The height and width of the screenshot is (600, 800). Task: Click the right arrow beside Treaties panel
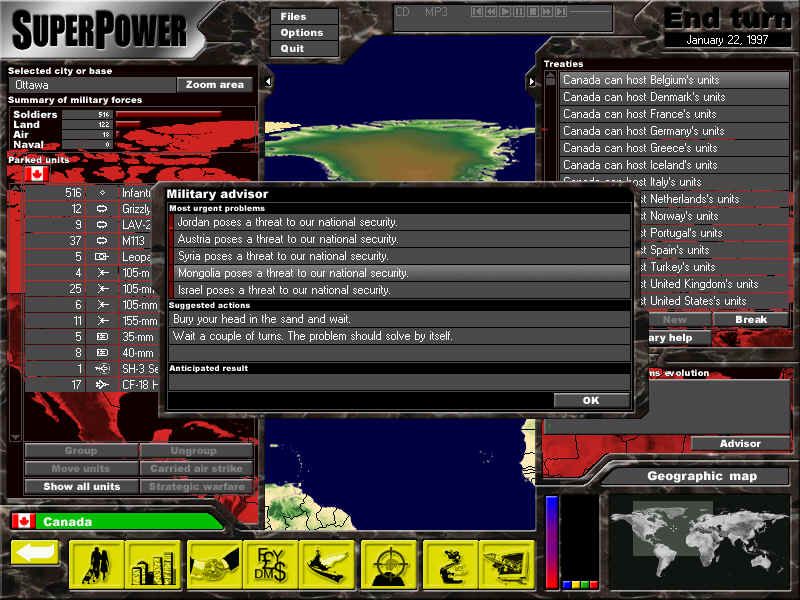pos(532,82)
